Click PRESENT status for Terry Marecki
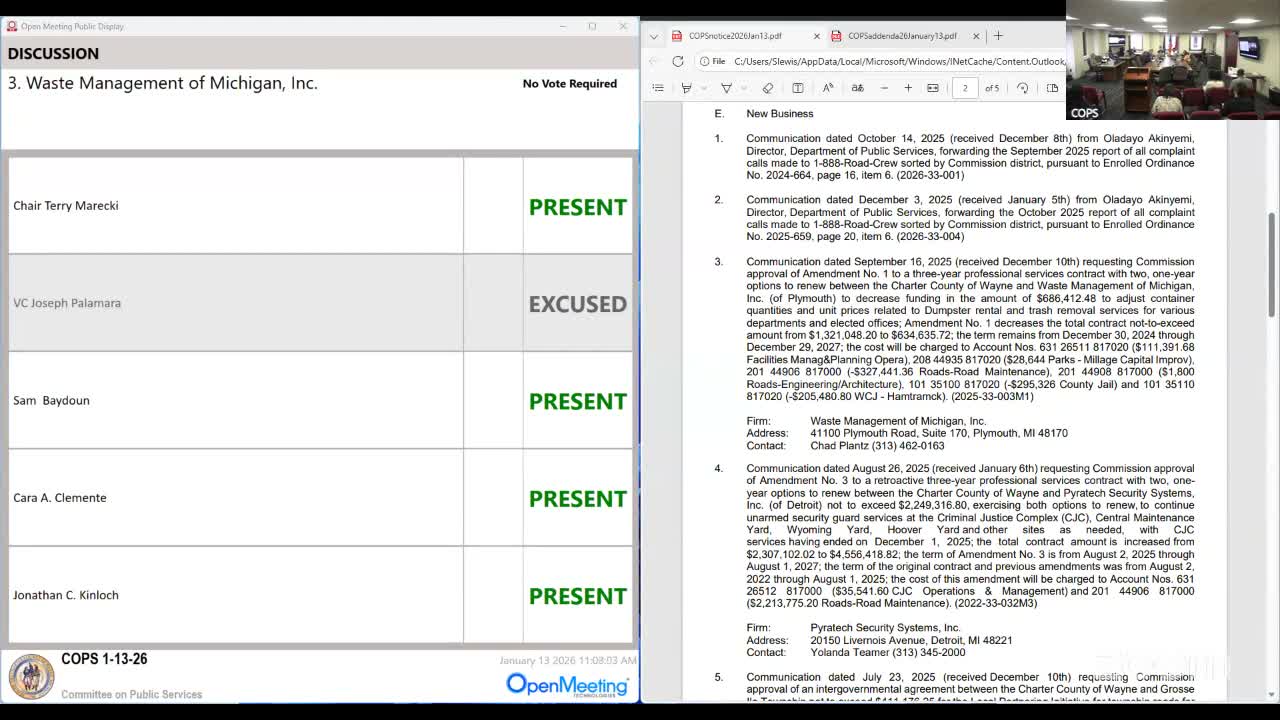Screen dimensions: 1280x720 click(x=578, y=207)
